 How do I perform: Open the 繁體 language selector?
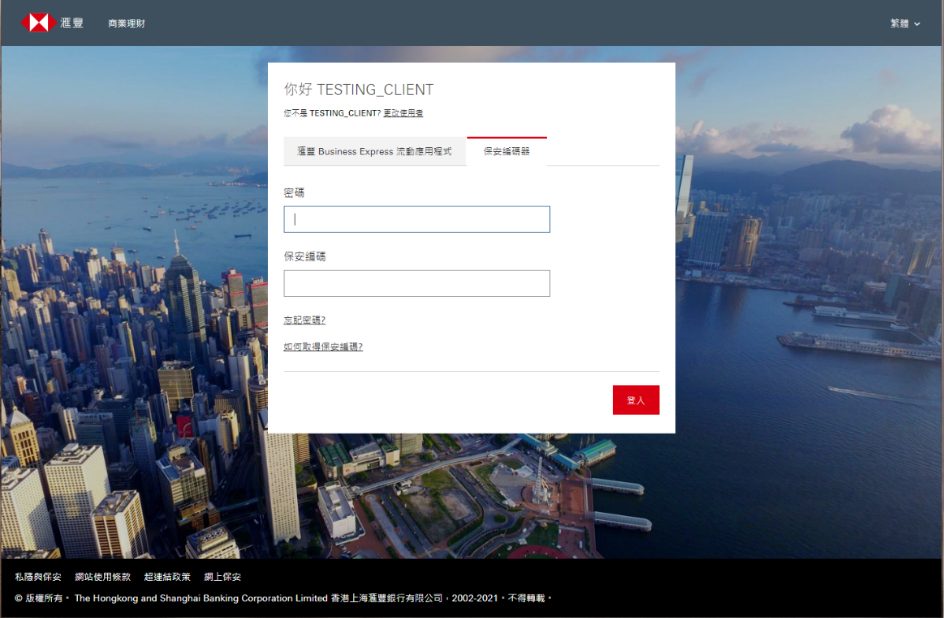click(899, 23)
